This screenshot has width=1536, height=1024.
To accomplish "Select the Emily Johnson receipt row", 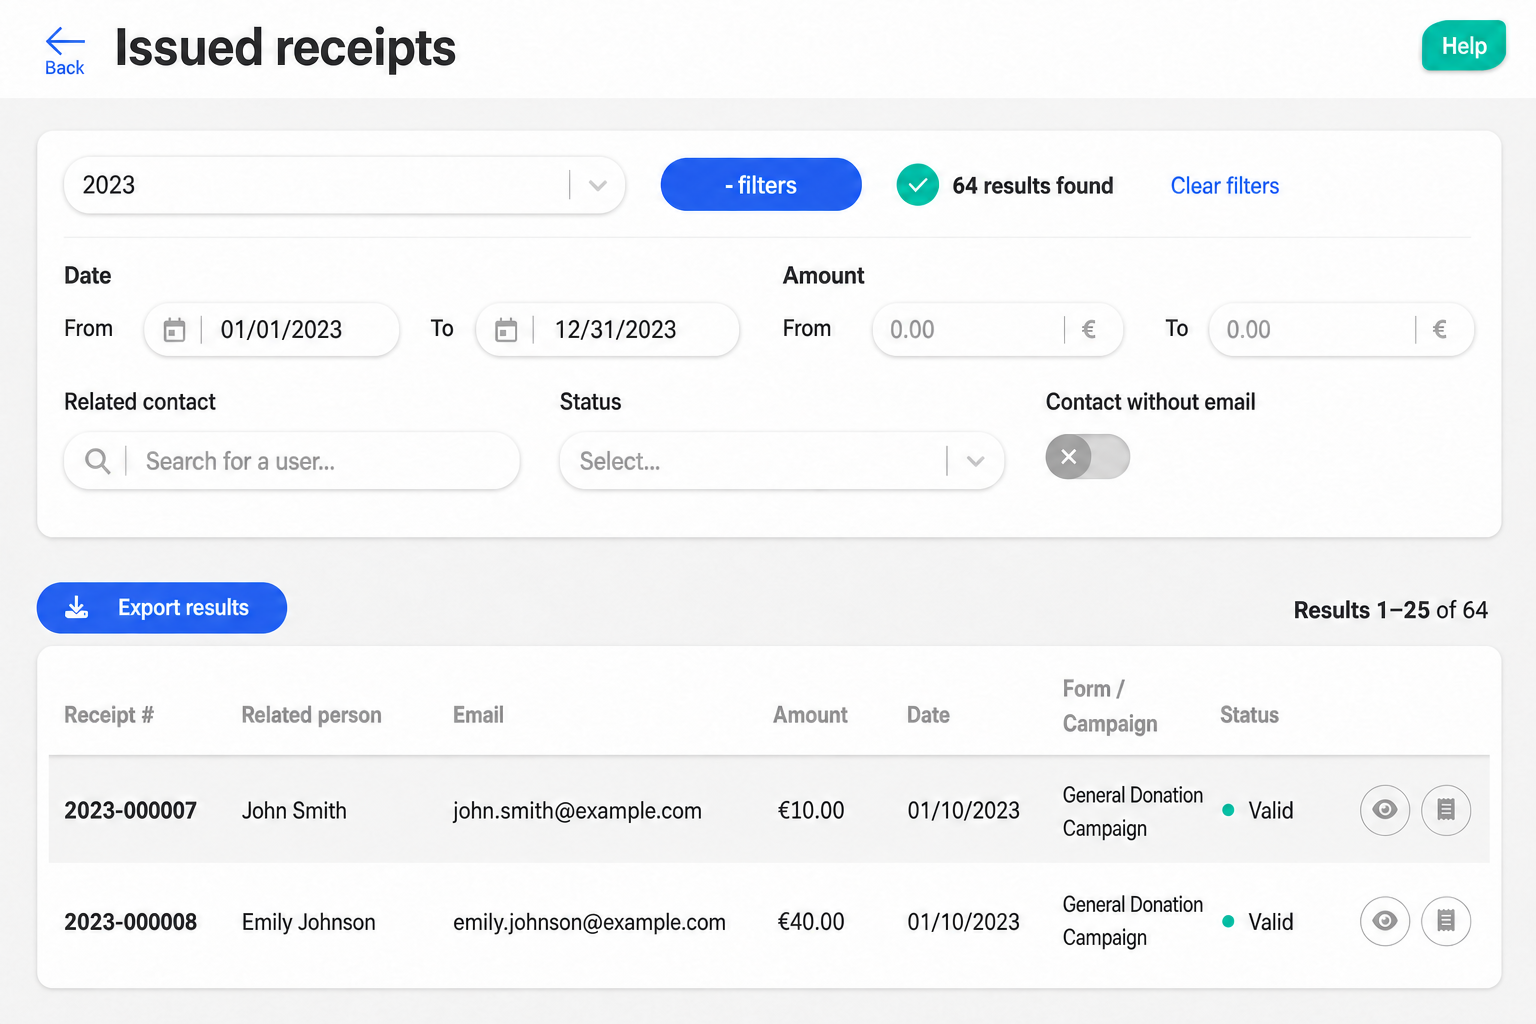I will (768, 921).
